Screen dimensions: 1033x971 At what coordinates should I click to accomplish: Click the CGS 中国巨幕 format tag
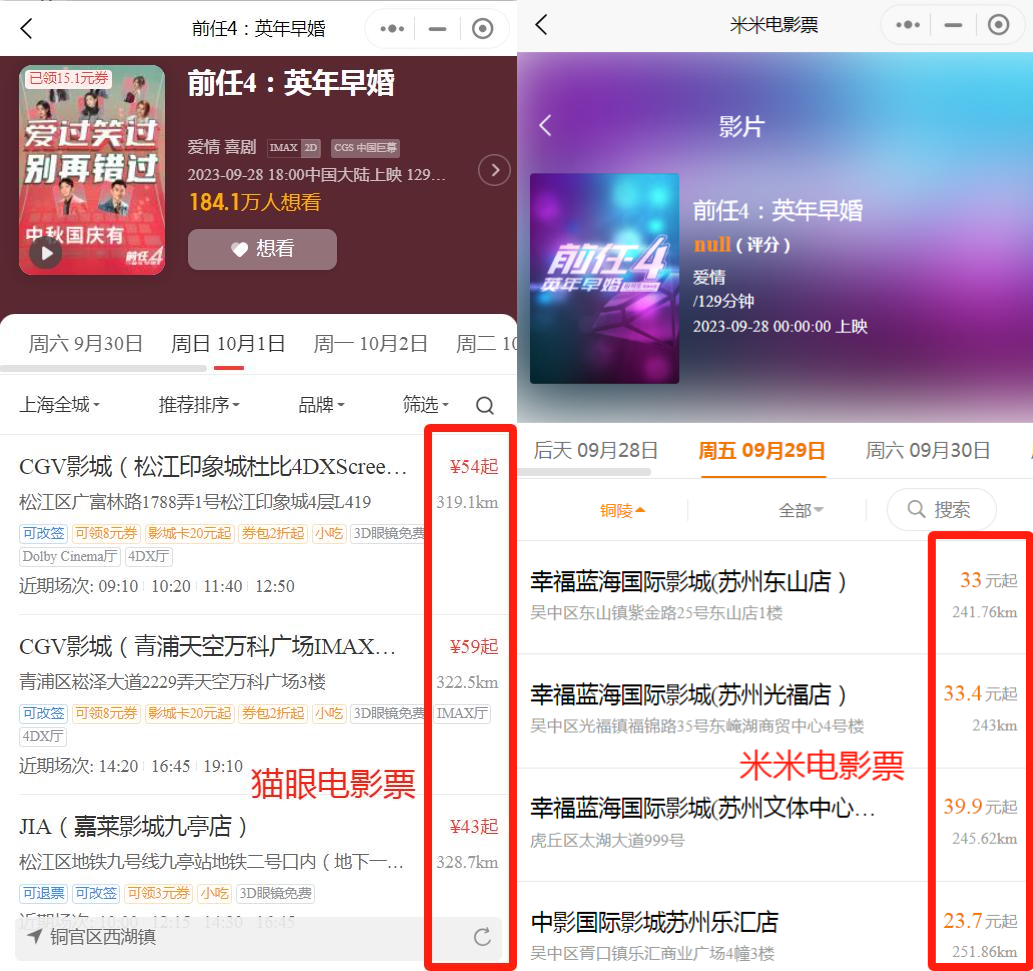365,148
